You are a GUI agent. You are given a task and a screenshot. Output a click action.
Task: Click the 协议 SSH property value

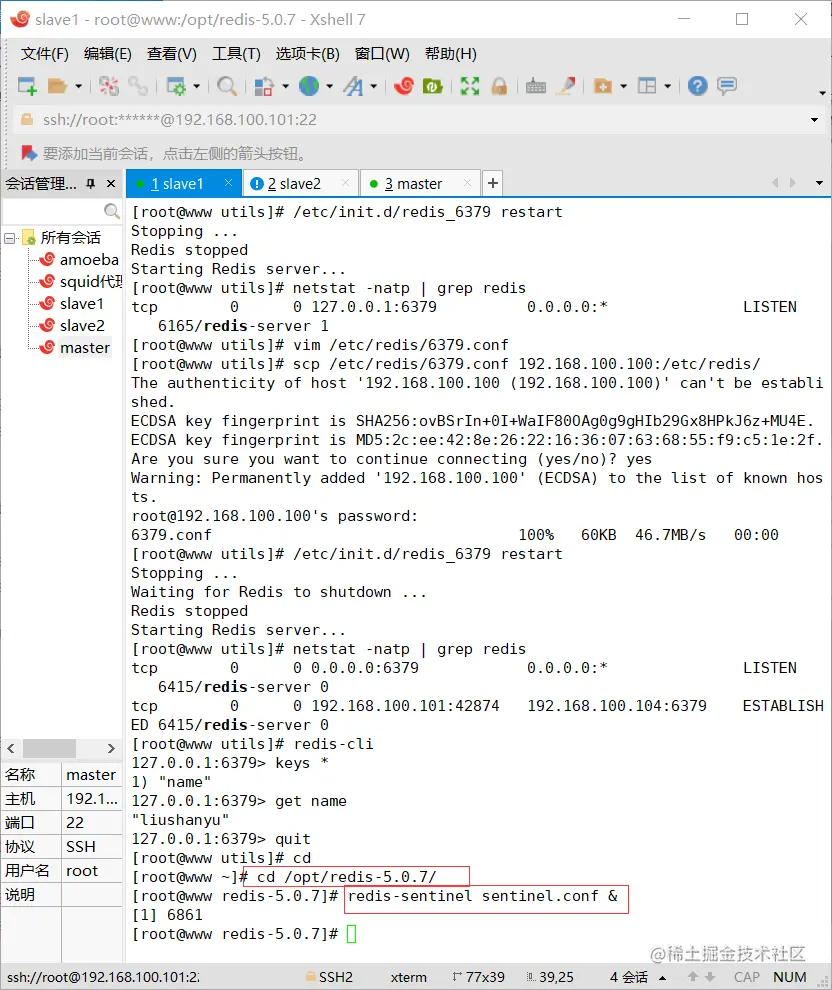click(x=92, y=847)
